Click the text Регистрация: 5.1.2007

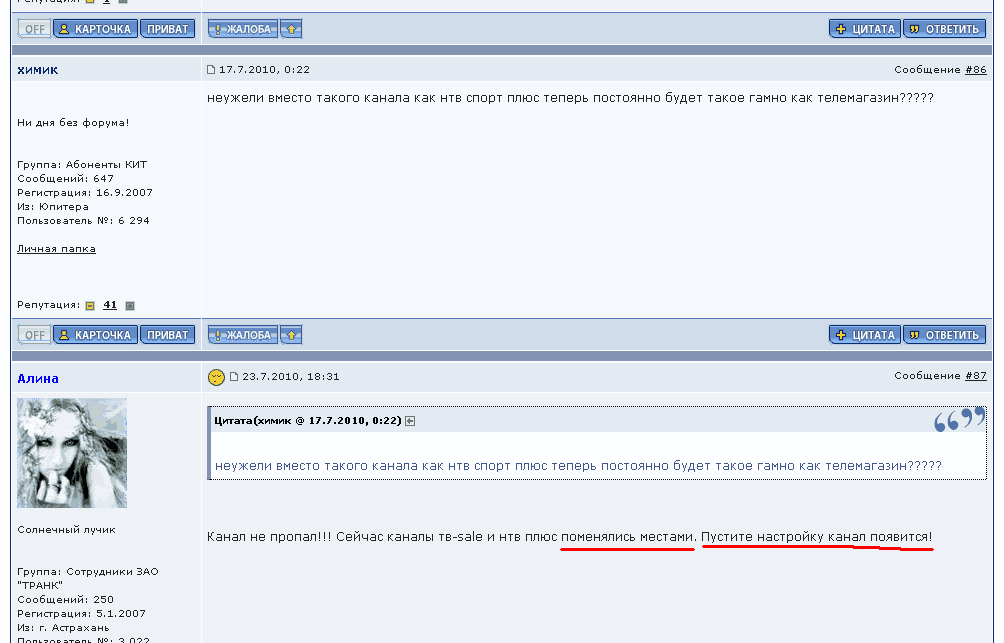[81, 614]
